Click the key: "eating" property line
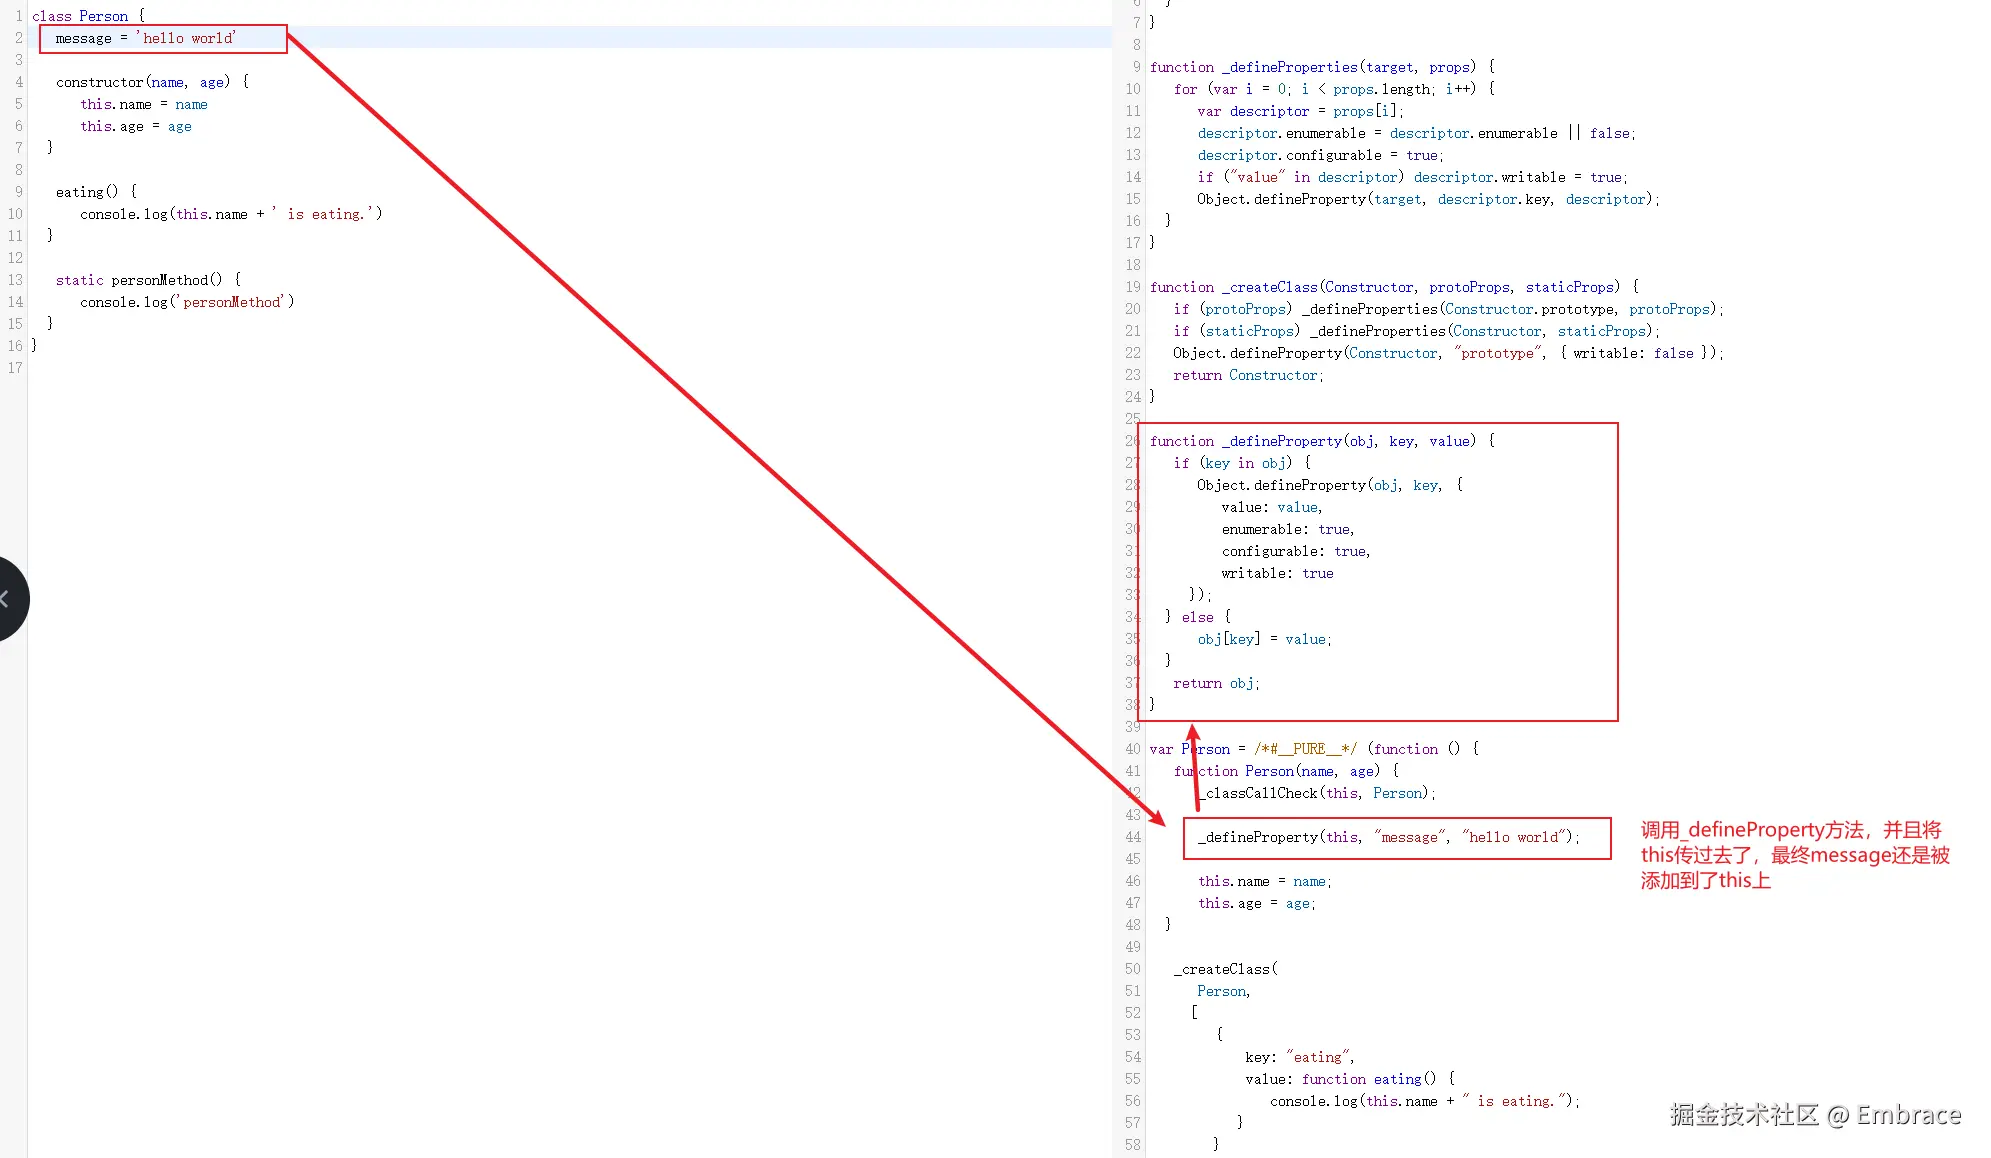 1299,1057
